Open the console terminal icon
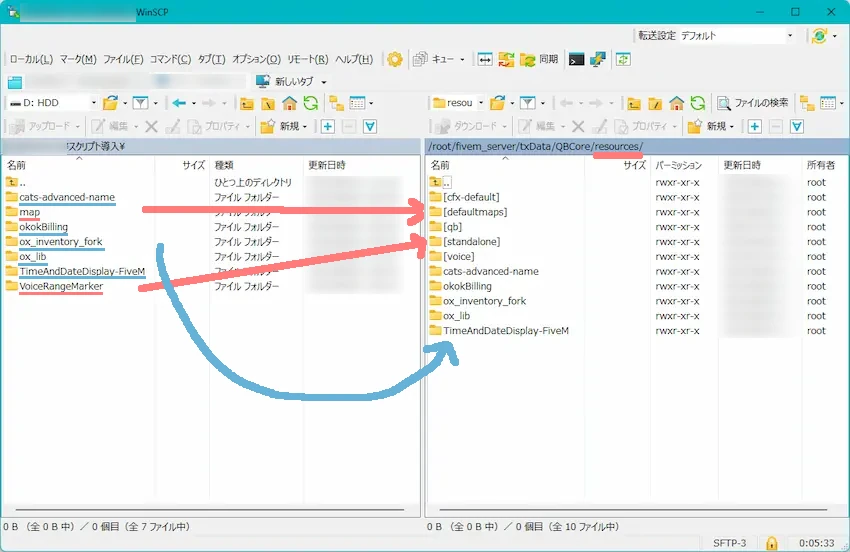Screen dimensions: 850x552 click(x=576, y=59)
